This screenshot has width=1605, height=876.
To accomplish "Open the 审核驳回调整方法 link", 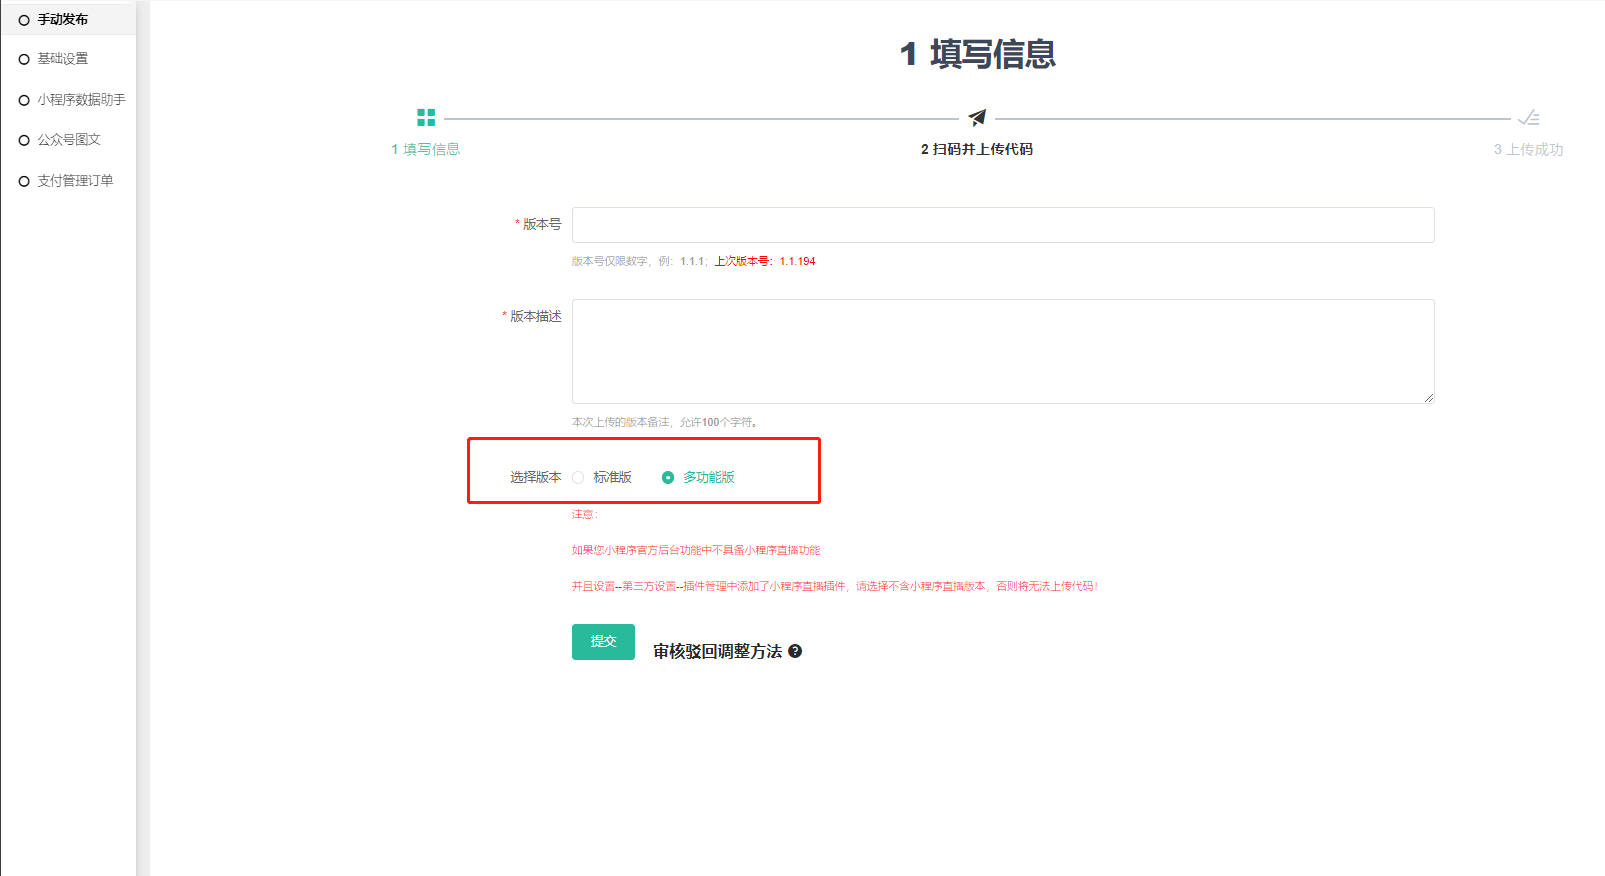I will tap(717, 651).
